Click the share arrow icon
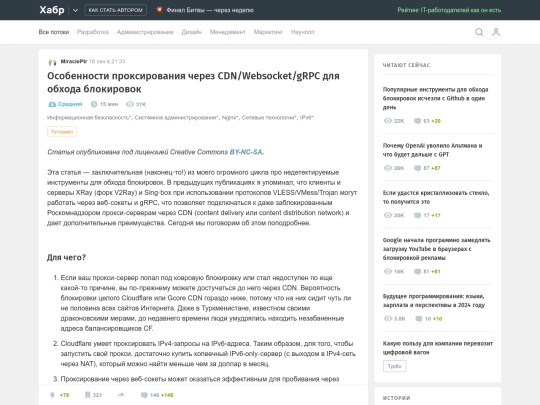 click(x=121, y=395)
